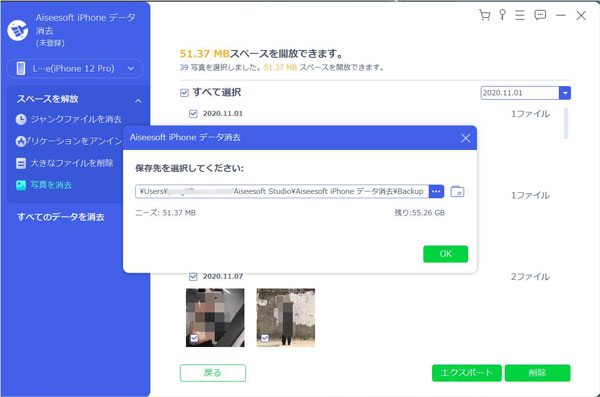Click the ニーズ: 51.37 MB text
This screenshot has width=600, height=397.
point(165,213)
